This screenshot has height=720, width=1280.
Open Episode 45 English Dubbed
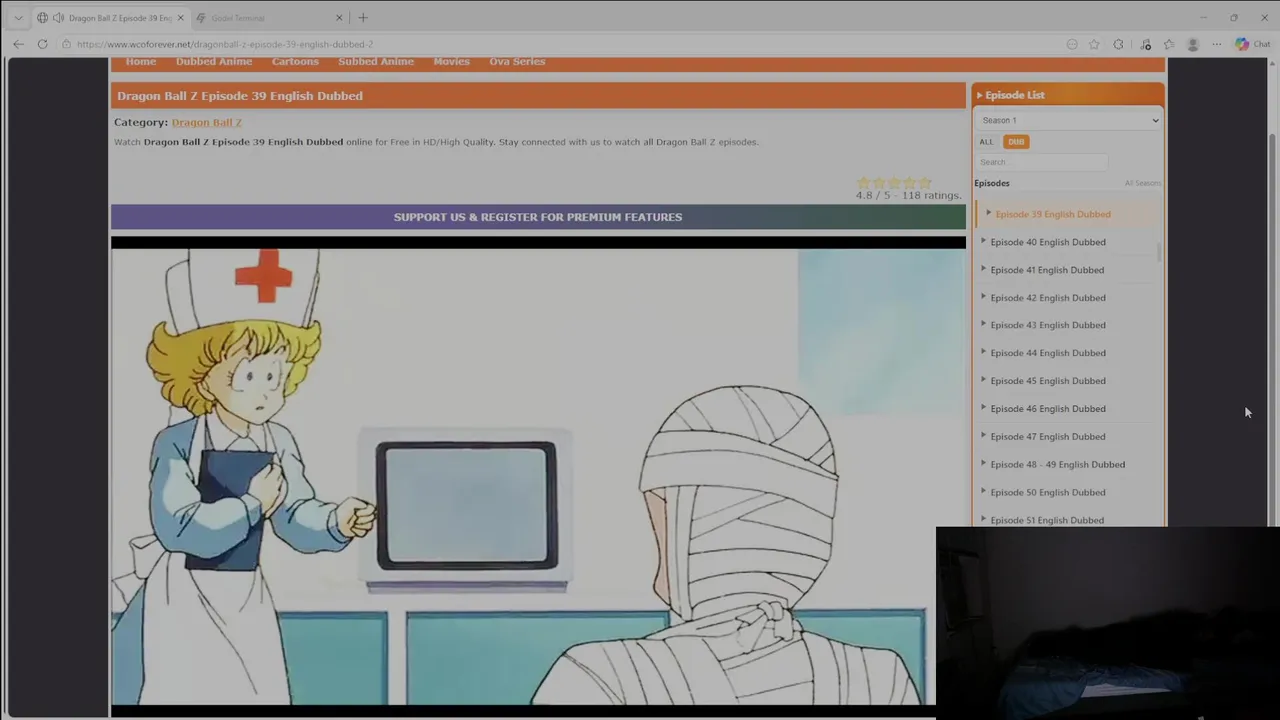click(1048, 381)
